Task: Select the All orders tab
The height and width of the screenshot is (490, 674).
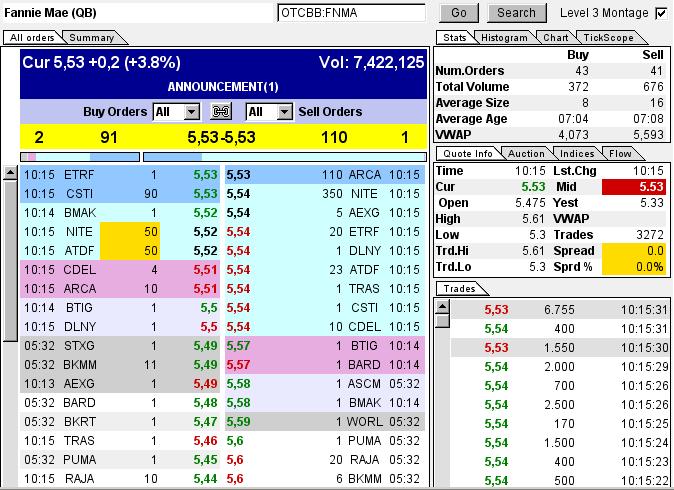Action: tap(32, 37)
